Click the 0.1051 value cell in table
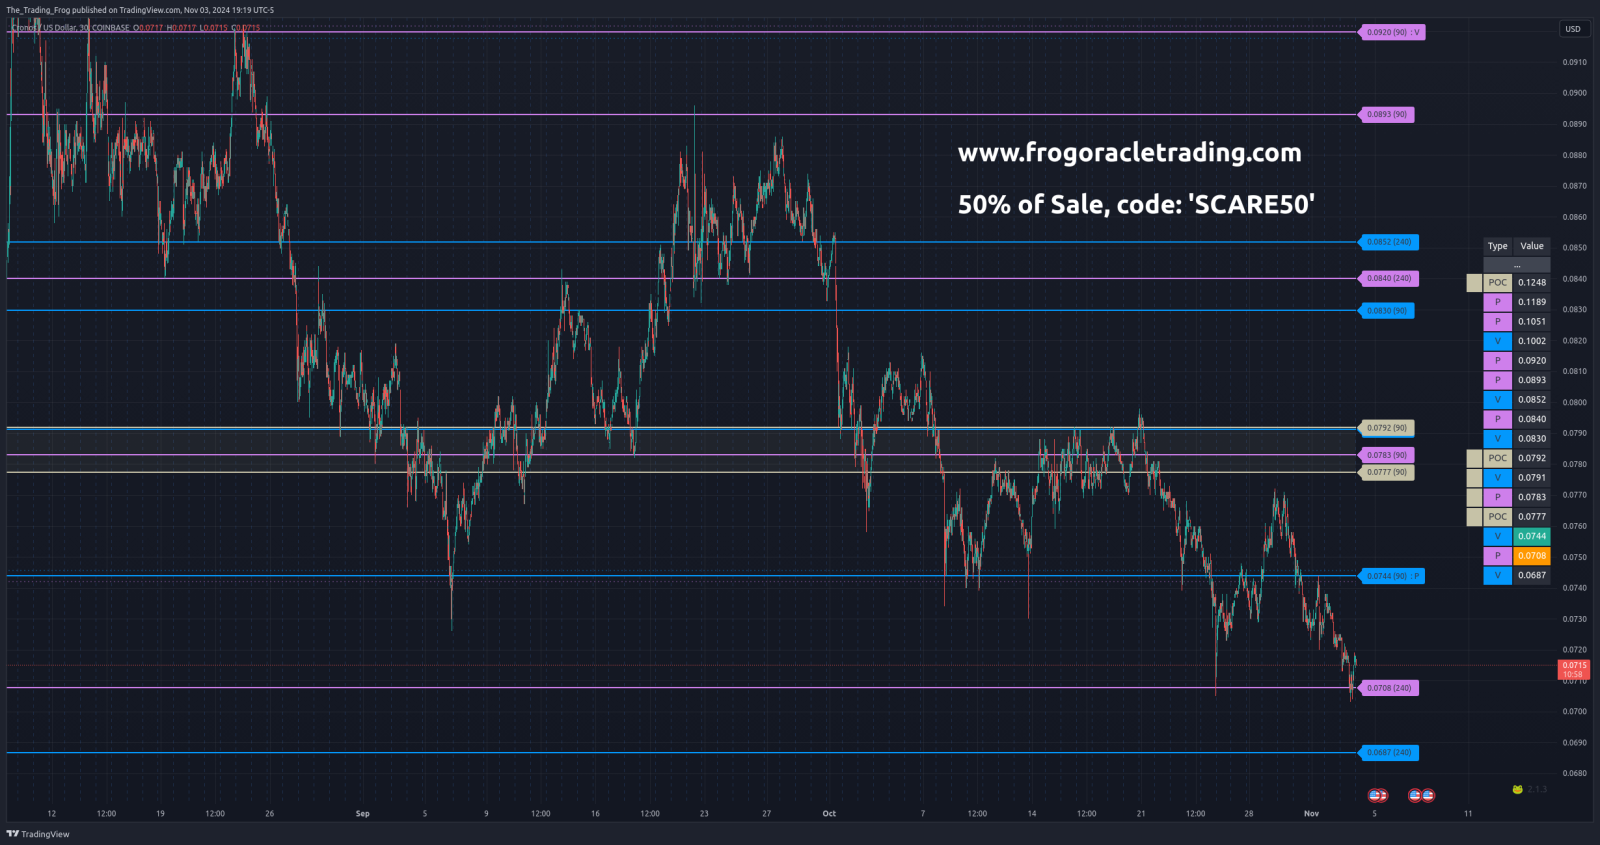 coord(1532,322)
